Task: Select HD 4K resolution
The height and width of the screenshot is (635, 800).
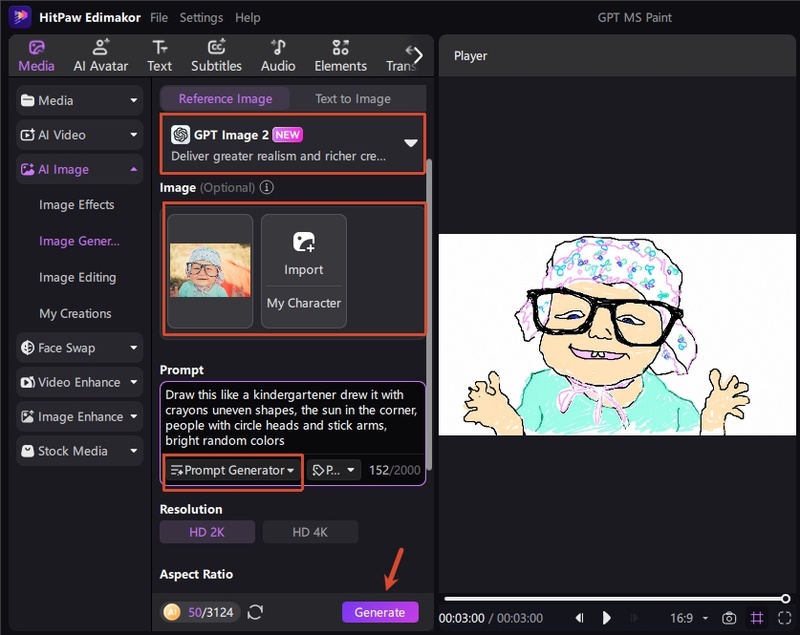Action: (310, 532)
